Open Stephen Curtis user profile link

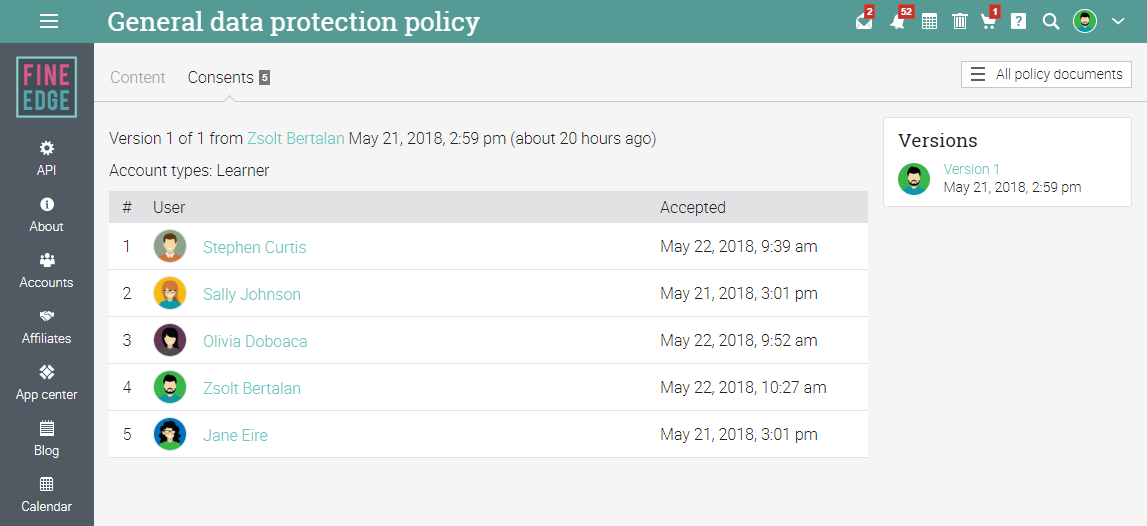point(254,247)
